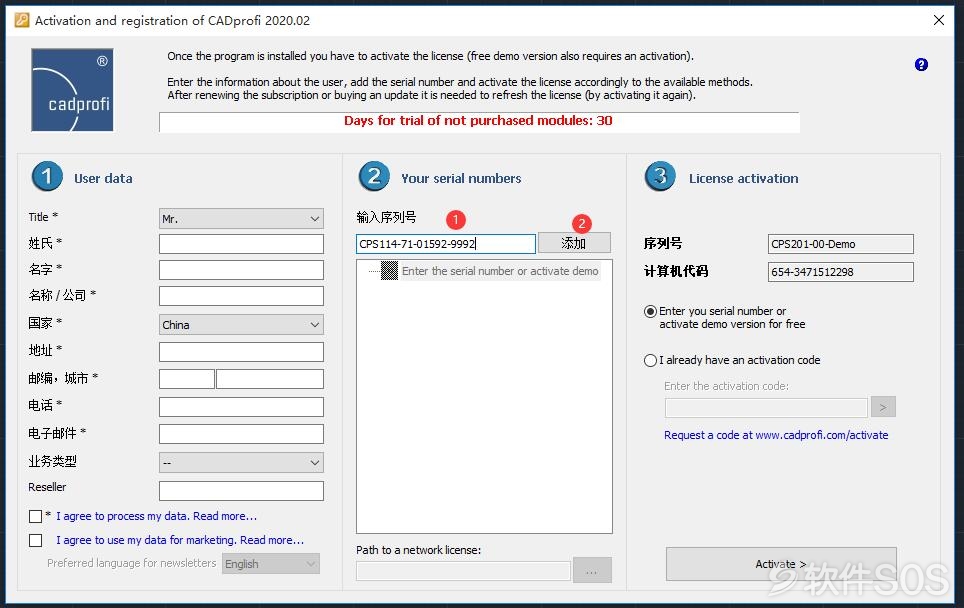The image size is (964, 608).
Task: Click the 城市 city input field
Action: pos(270,379)
